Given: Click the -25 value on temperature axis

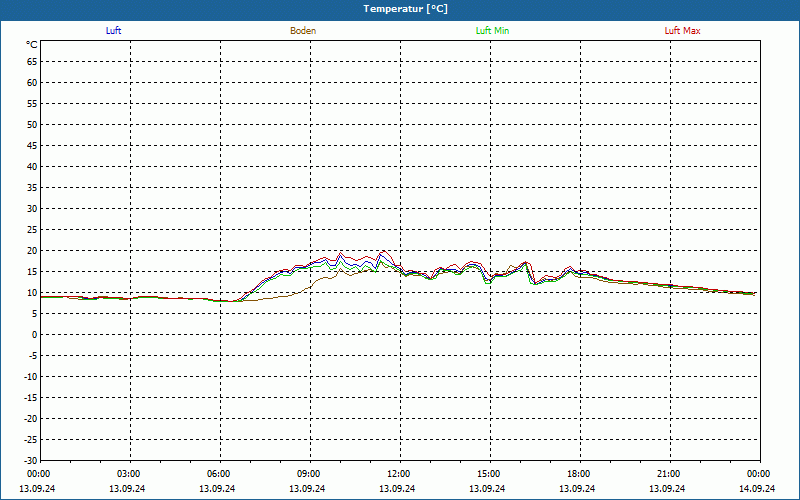Looking at the screenshot, I should point(31,440).
